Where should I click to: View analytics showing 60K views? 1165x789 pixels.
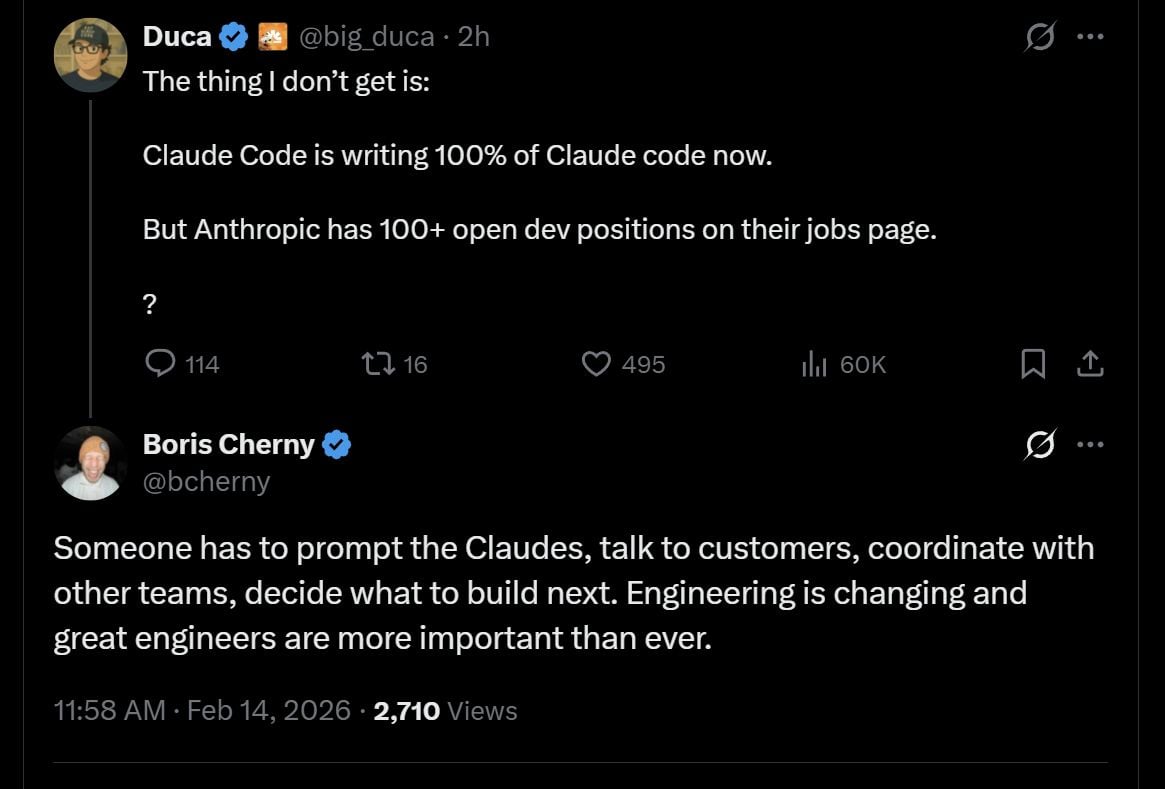[x=813, y=364]
